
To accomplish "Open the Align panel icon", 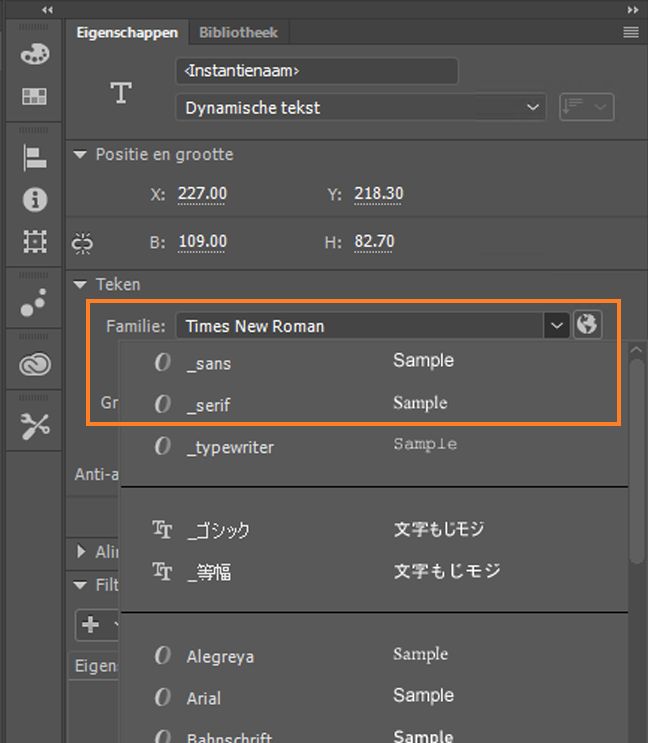I will pos(35,158).
